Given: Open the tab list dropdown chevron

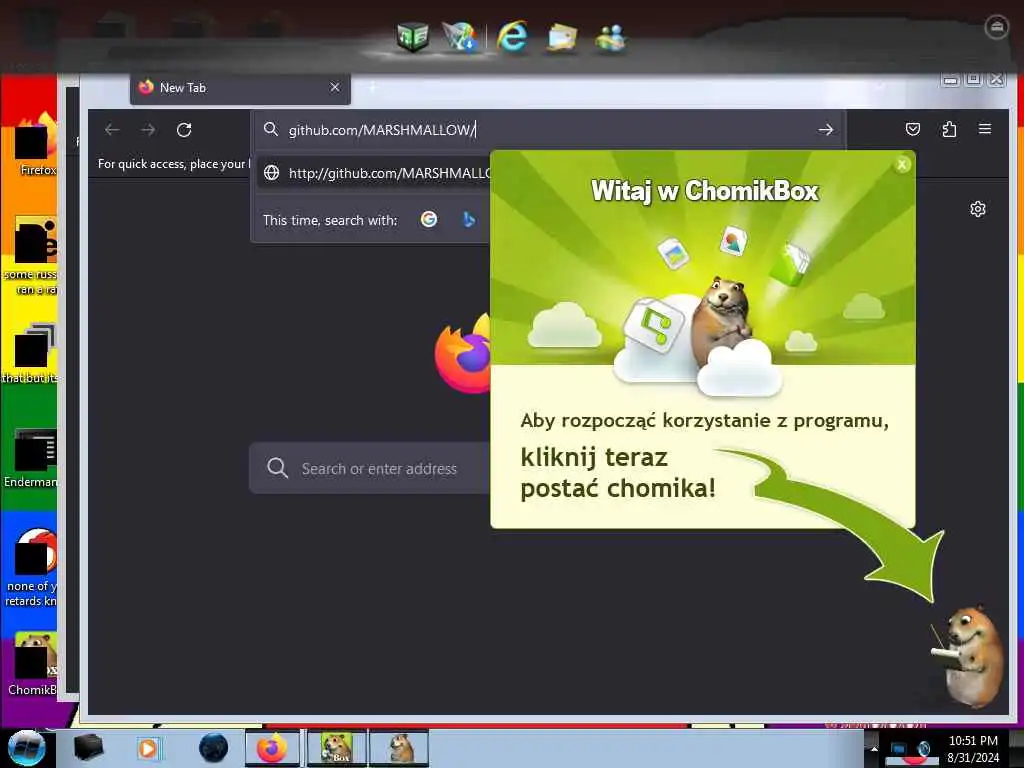Looking at the screenshot, I should (880, 86).
